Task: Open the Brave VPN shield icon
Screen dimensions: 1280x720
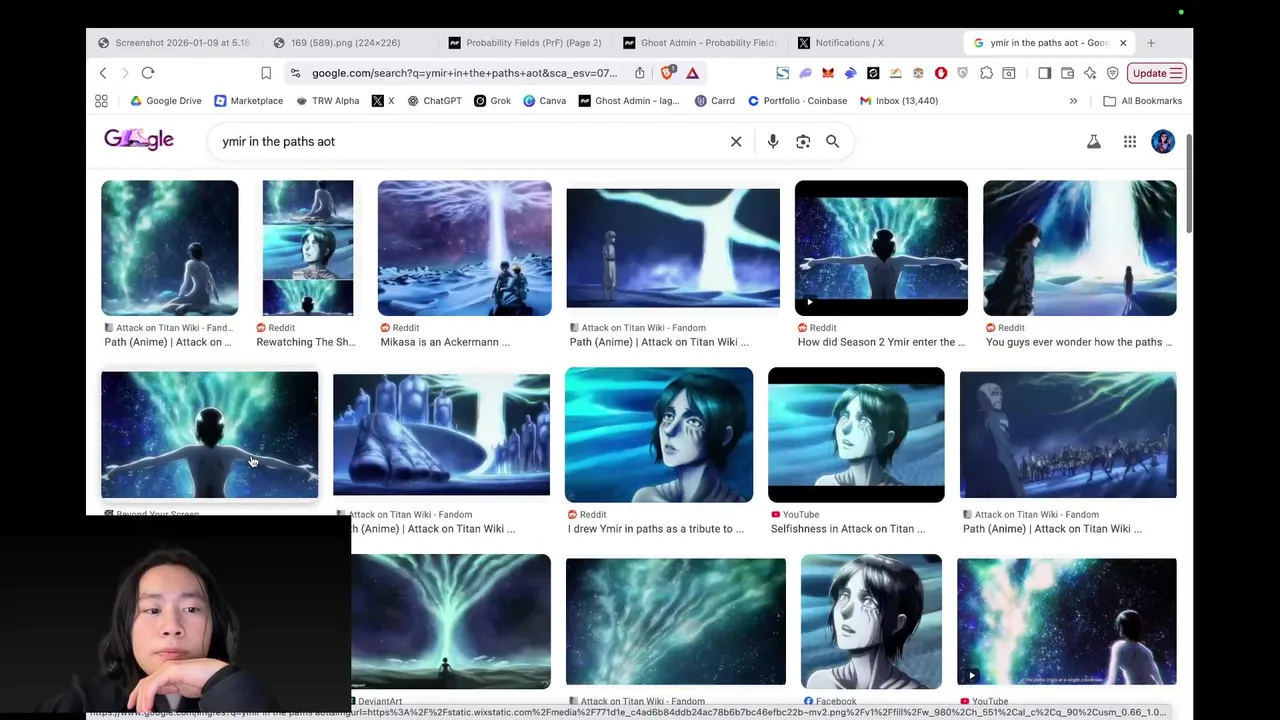Action: coord(1112,73)
